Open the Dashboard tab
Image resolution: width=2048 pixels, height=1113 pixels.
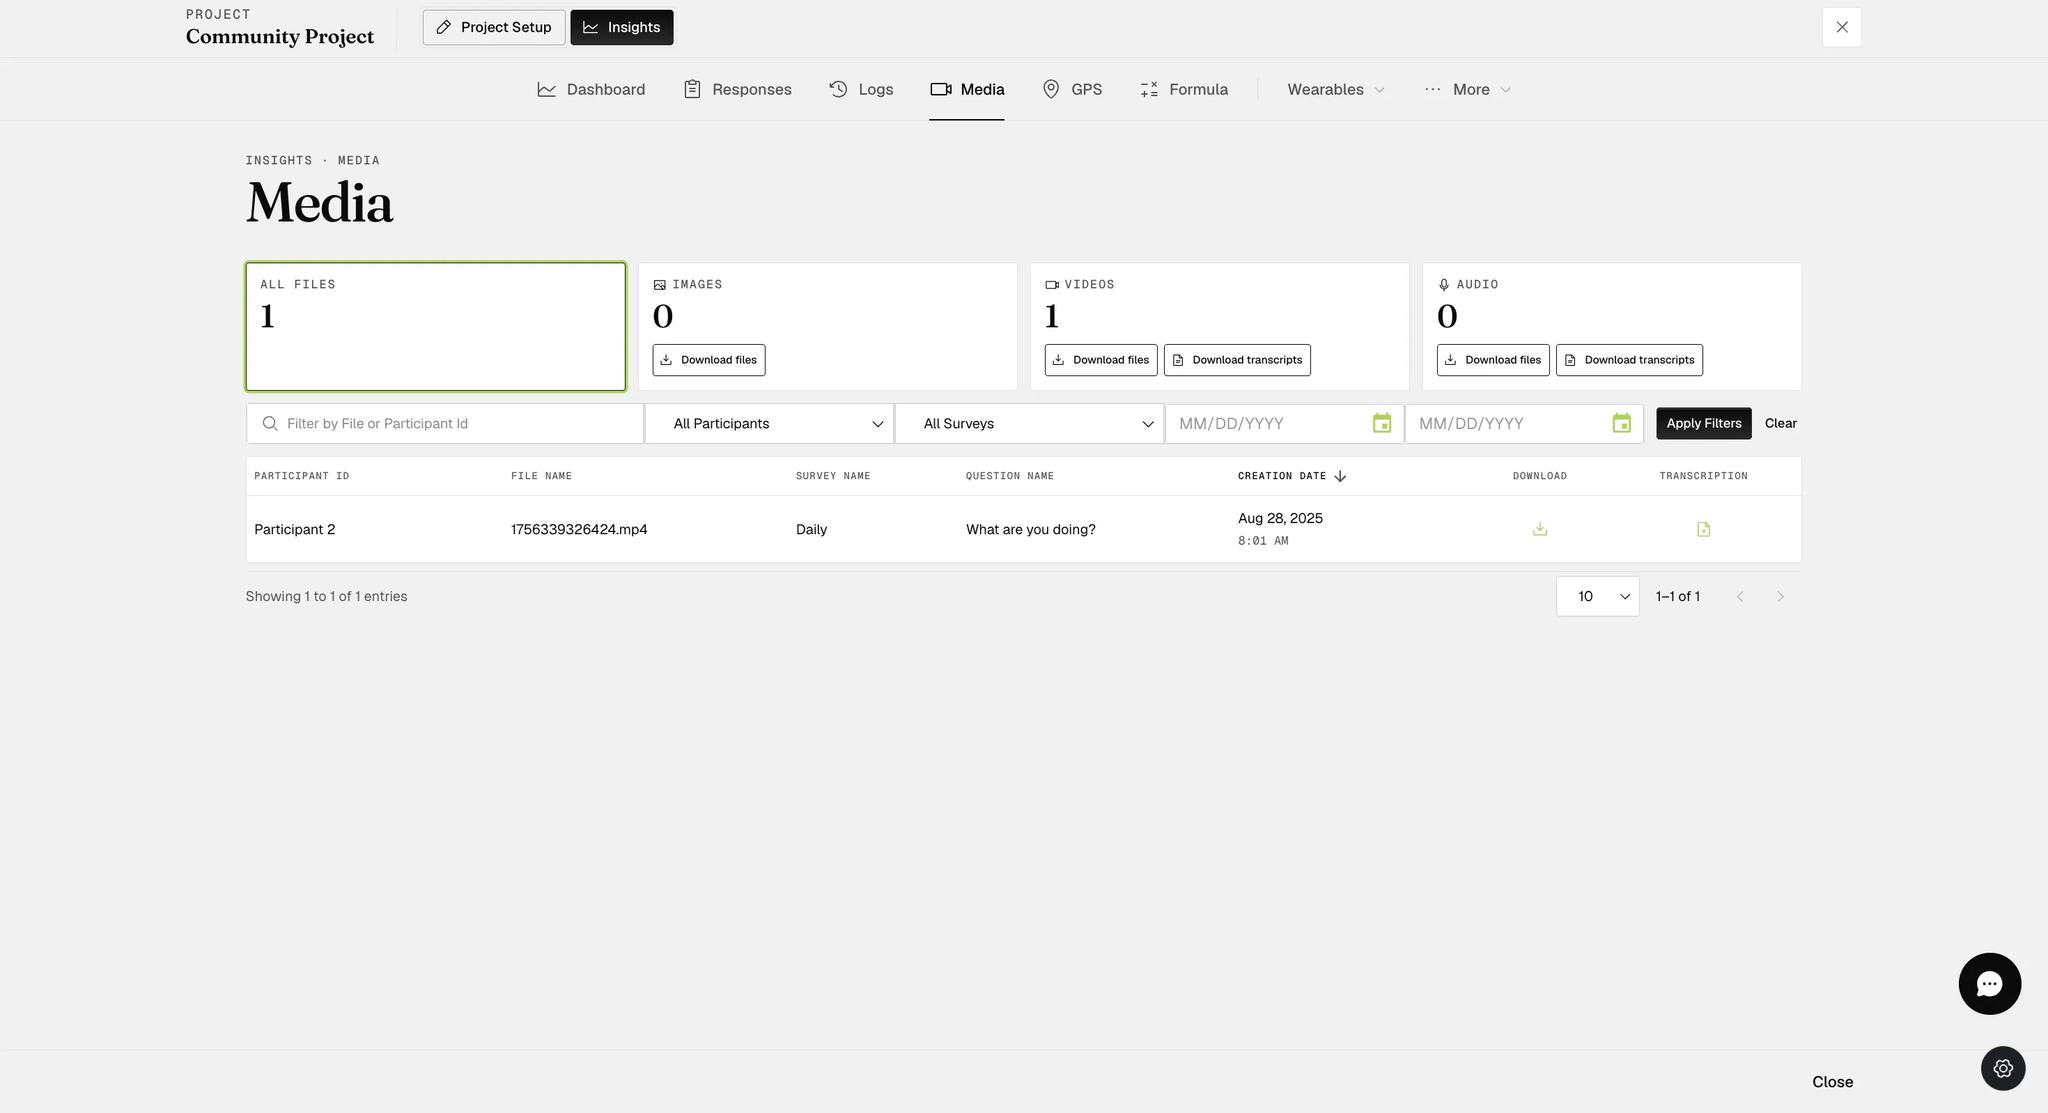591,89
